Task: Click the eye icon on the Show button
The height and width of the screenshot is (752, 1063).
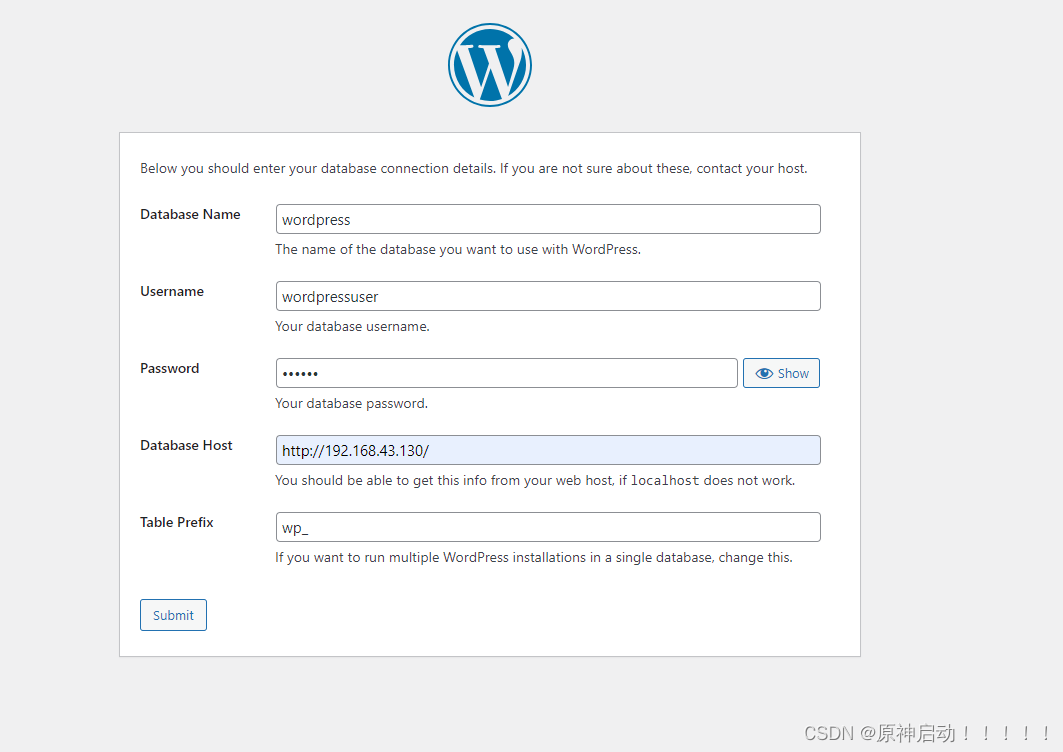Action: tap(765, 372)
